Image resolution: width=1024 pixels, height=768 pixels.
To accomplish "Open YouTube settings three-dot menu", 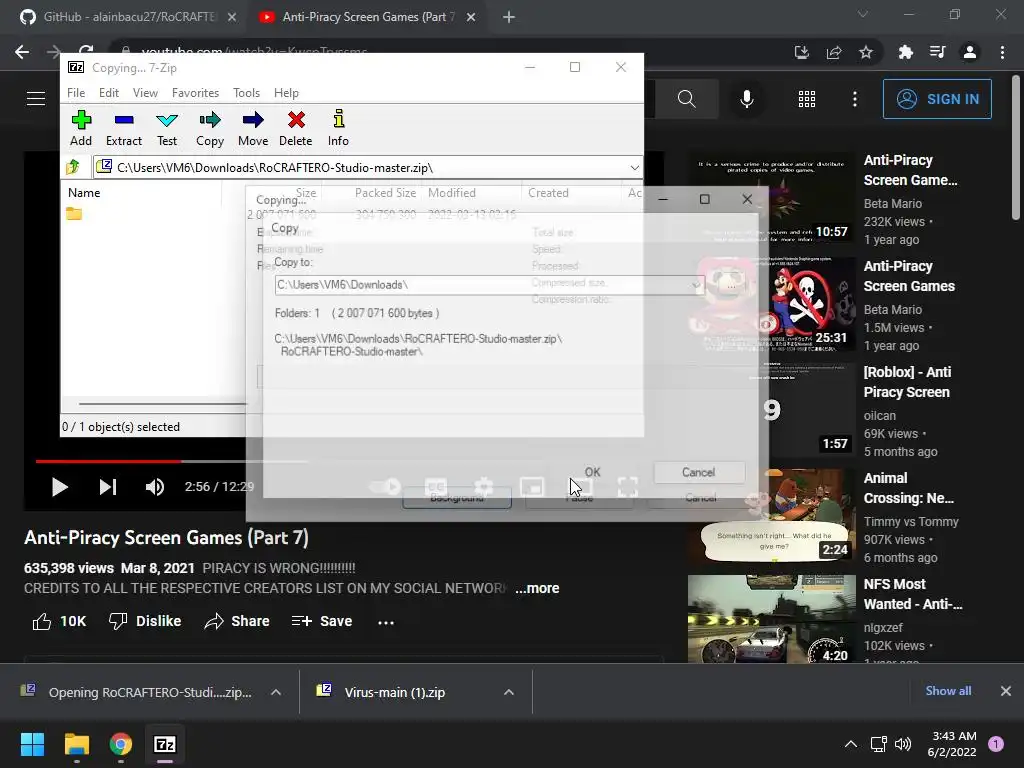I will pyautogui.click(x=855, y=99).
